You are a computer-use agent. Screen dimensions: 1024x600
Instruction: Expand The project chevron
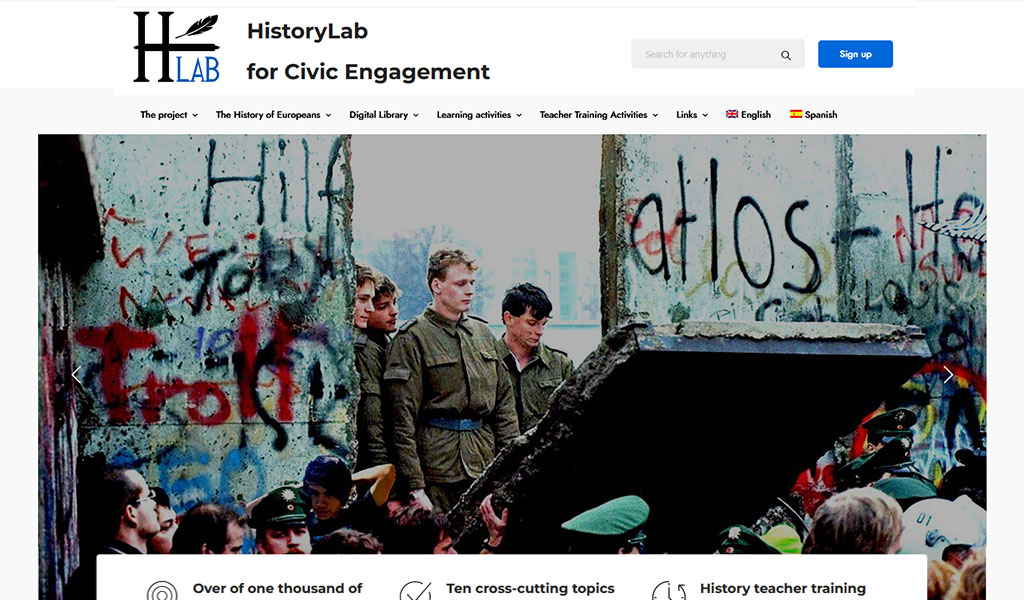(195, 115)
